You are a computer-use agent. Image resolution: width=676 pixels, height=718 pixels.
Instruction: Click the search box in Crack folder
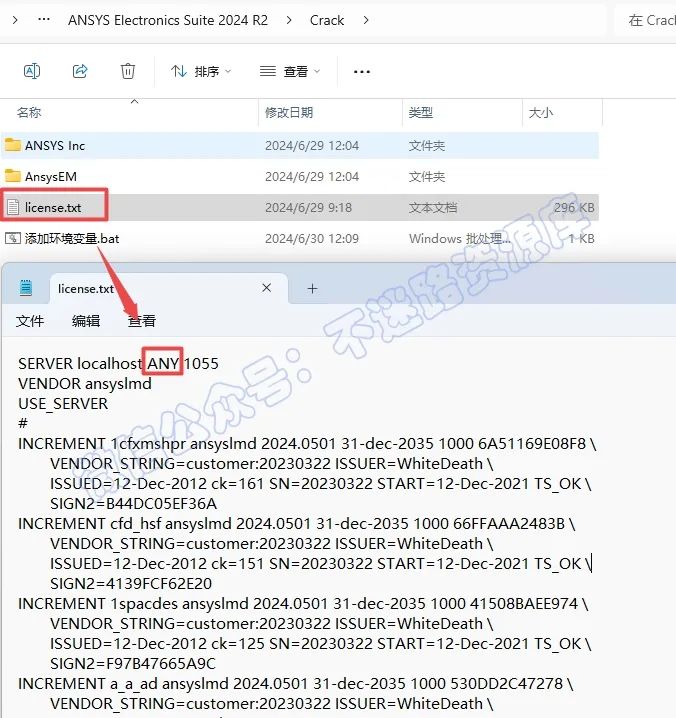pos(646,20)
